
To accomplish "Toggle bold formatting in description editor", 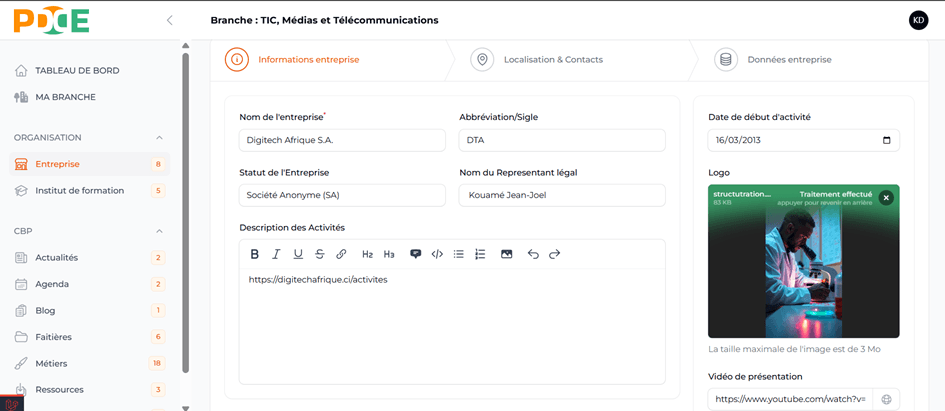I will tap(255, 254).
